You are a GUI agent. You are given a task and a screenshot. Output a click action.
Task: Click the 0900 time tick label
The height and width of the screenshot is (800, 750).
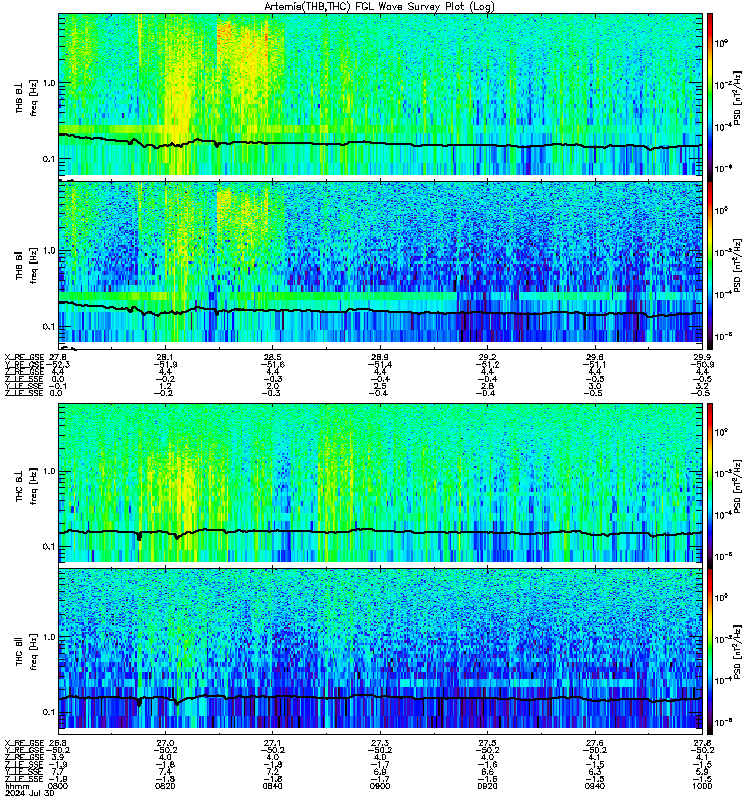coord(380,786)
